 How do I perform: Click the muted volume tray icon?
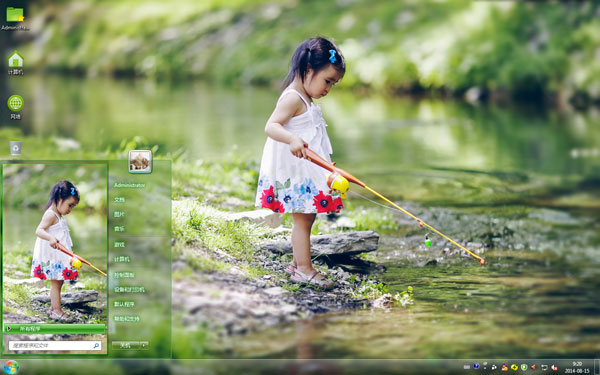pos(554,367)
